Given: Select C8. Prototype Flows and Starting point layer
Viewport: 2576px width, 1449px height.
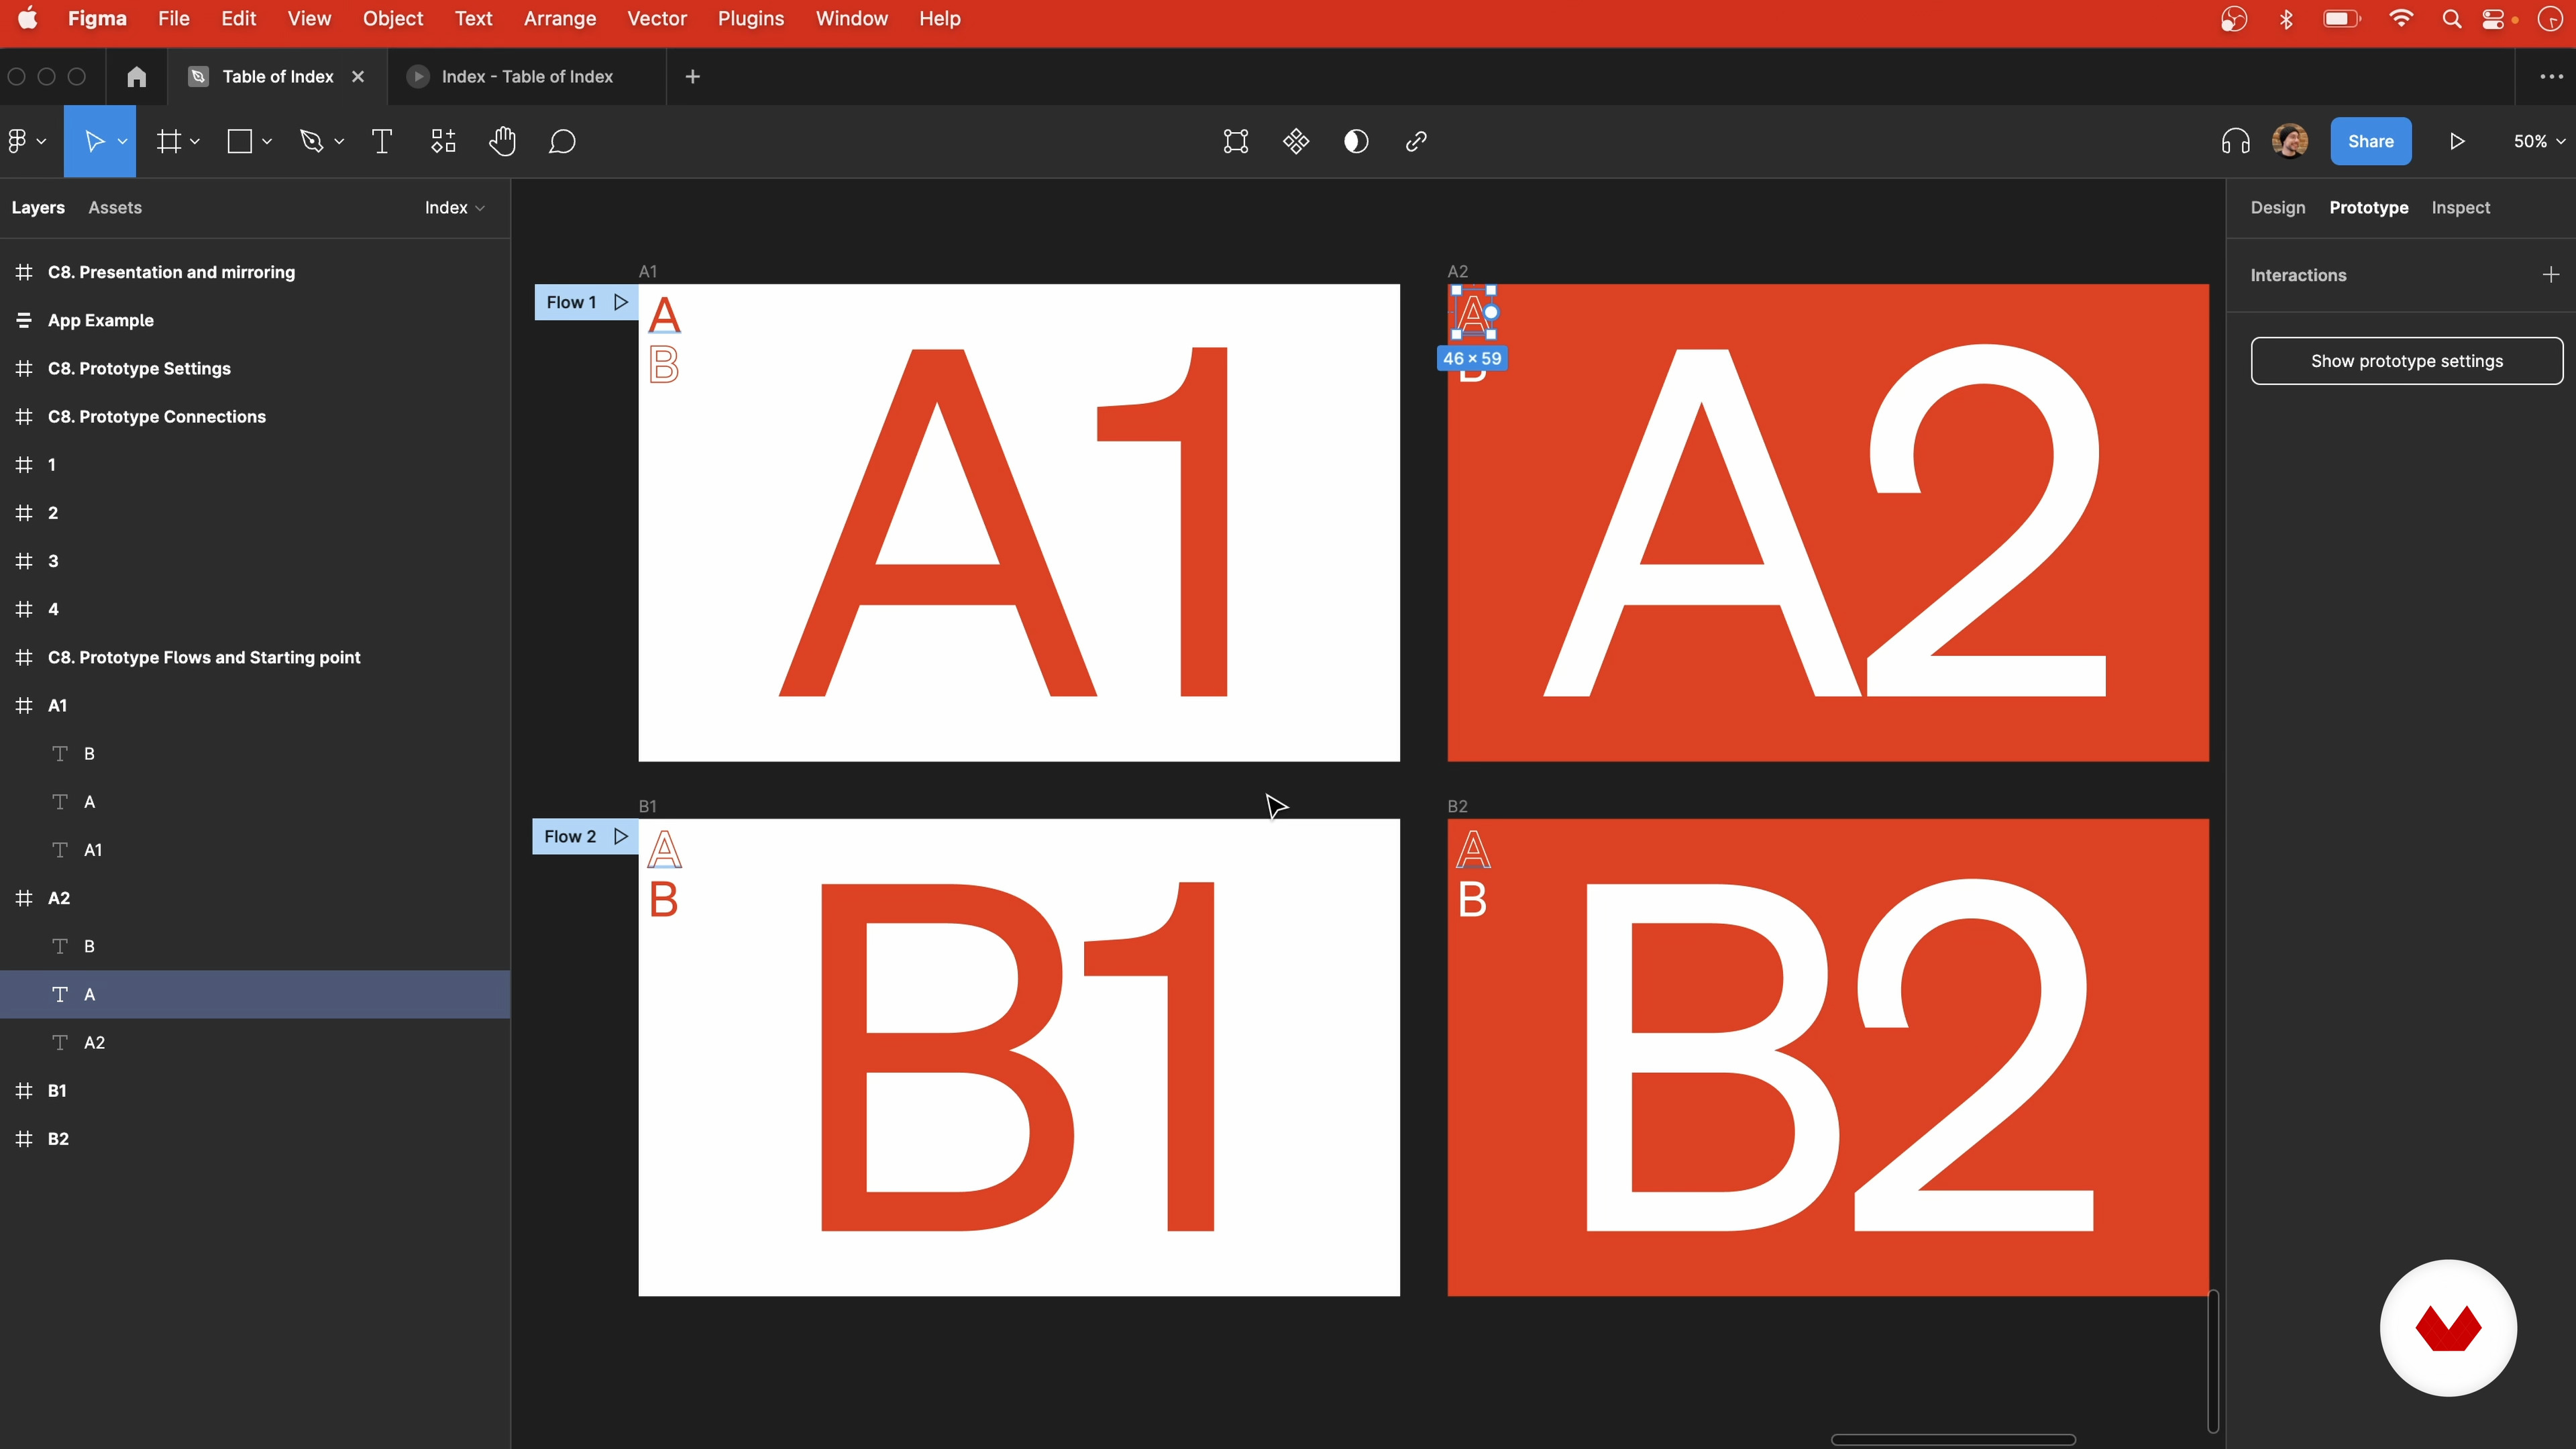Looking at the screenshot, I should (255, 657).
